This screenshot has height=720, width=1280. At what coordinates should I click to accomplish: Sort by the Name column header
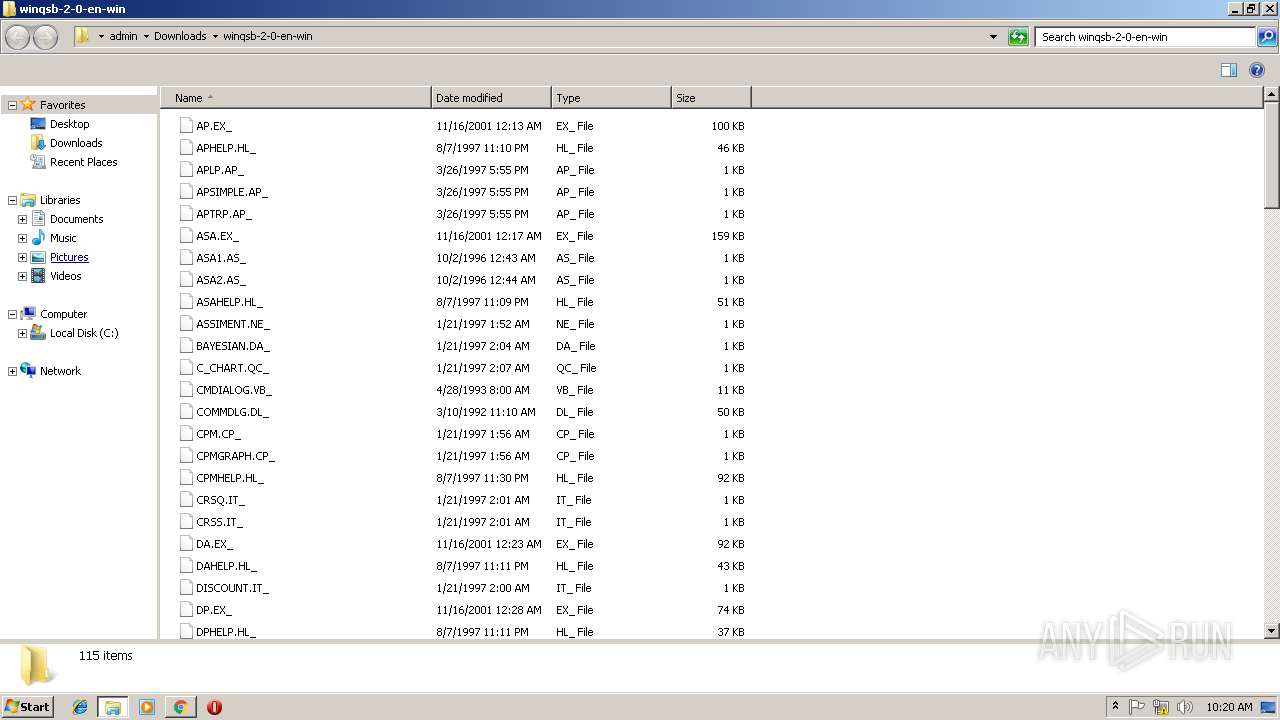[x=296, y=98]
